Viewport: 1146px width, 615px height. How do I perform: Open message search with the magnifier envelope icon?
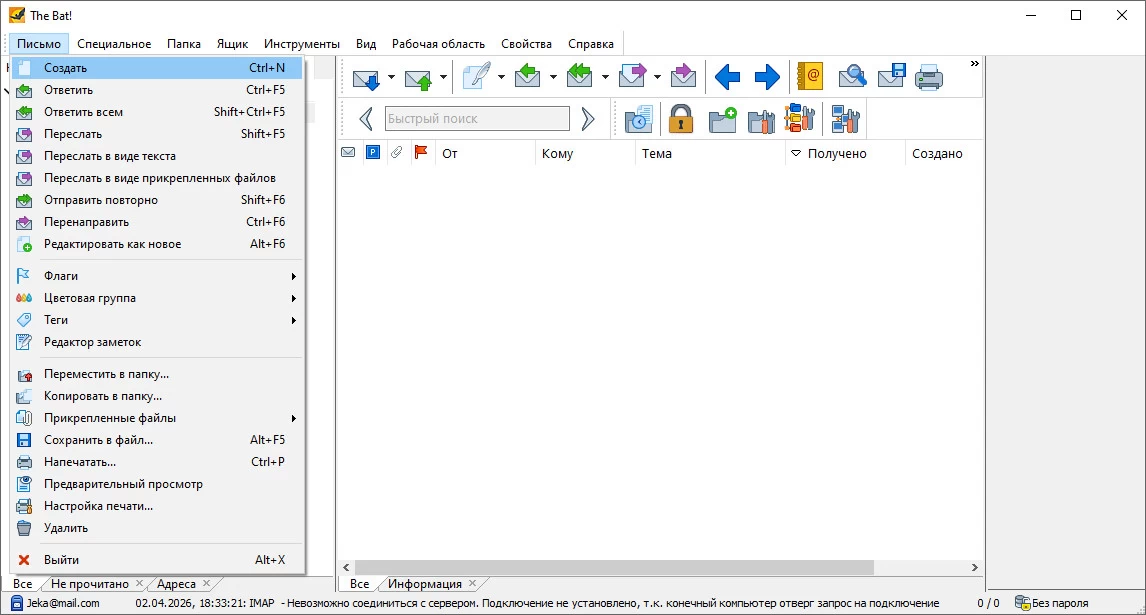point(852,76)
